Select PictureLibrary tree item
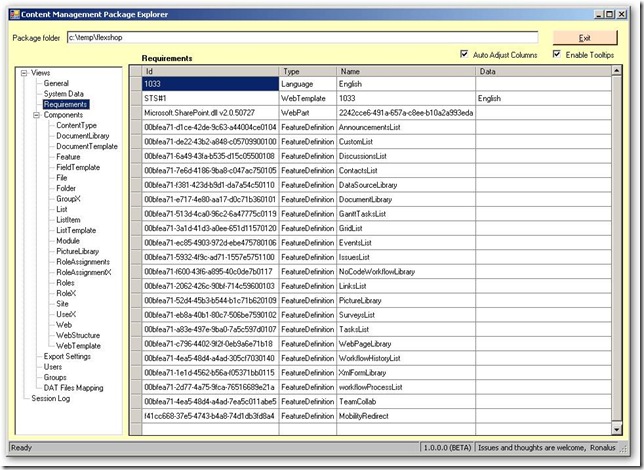Viewport: 644px width, 470px height. pyautogui.click(x=77, y=251)
